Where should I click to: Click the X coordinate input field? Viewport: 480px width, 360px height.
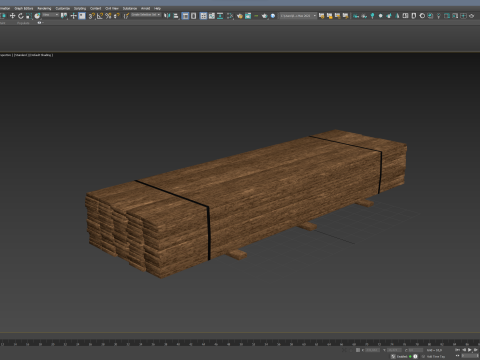pos(372,350)
